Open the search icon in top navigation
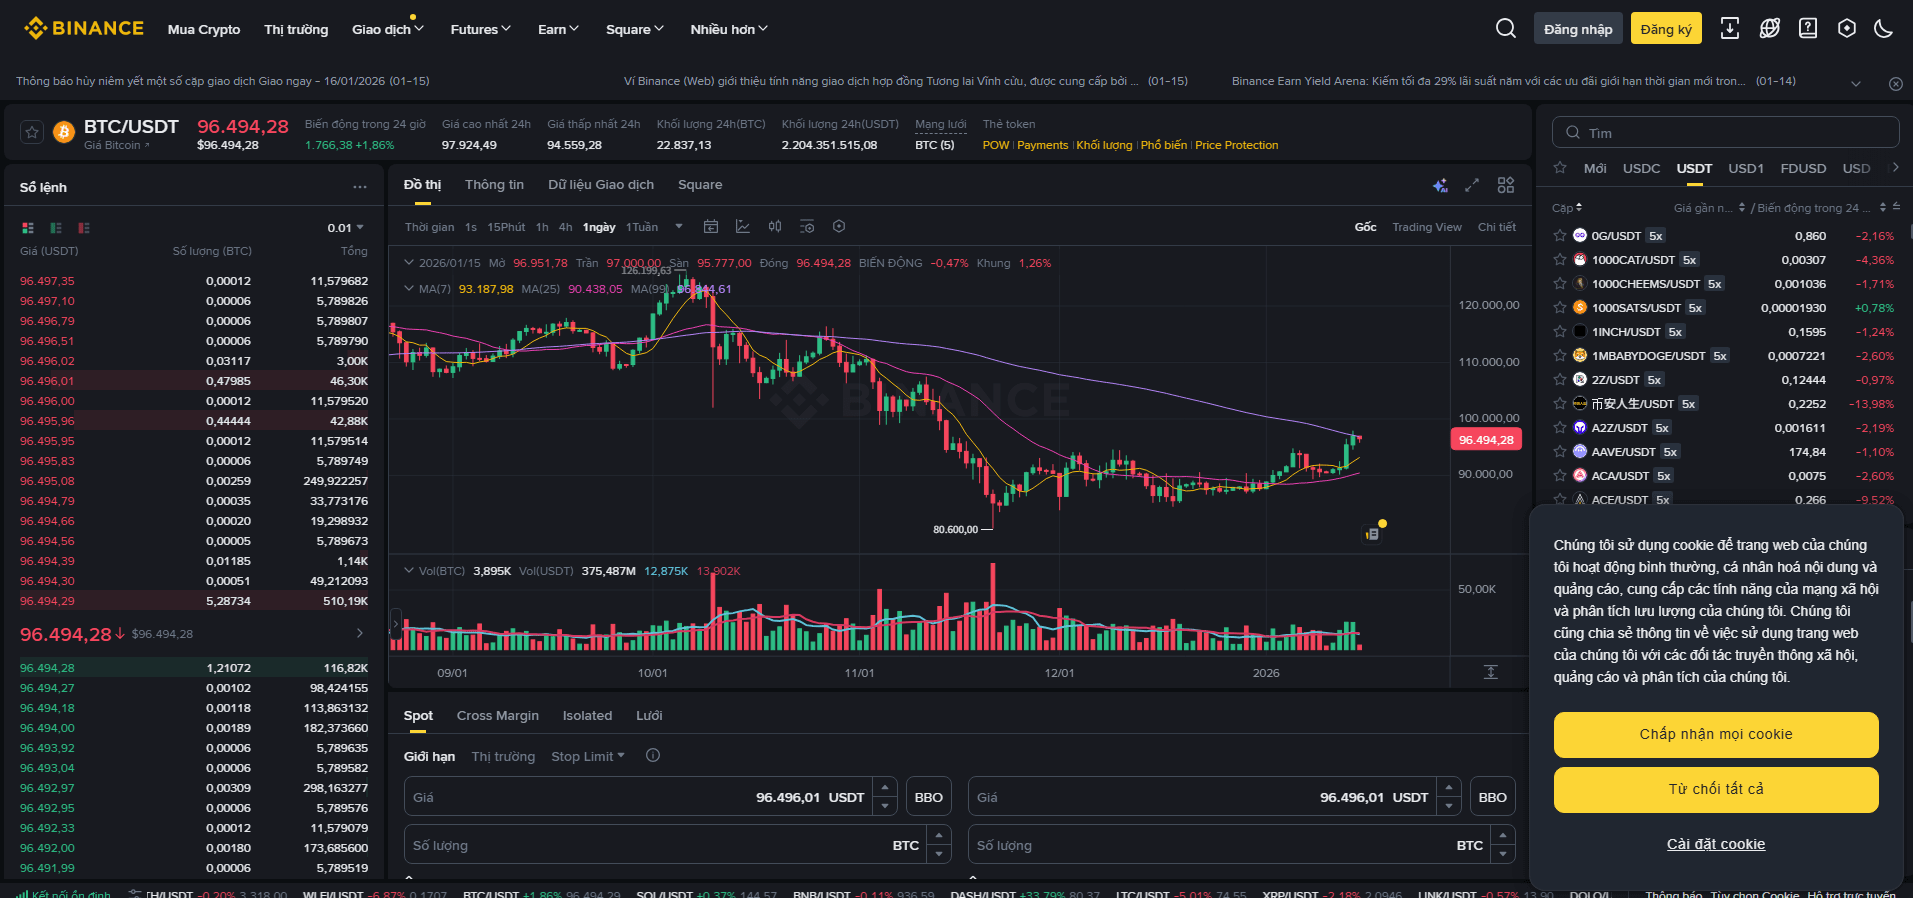The width and height of the screenshot is (1913, 898). 1506,28
